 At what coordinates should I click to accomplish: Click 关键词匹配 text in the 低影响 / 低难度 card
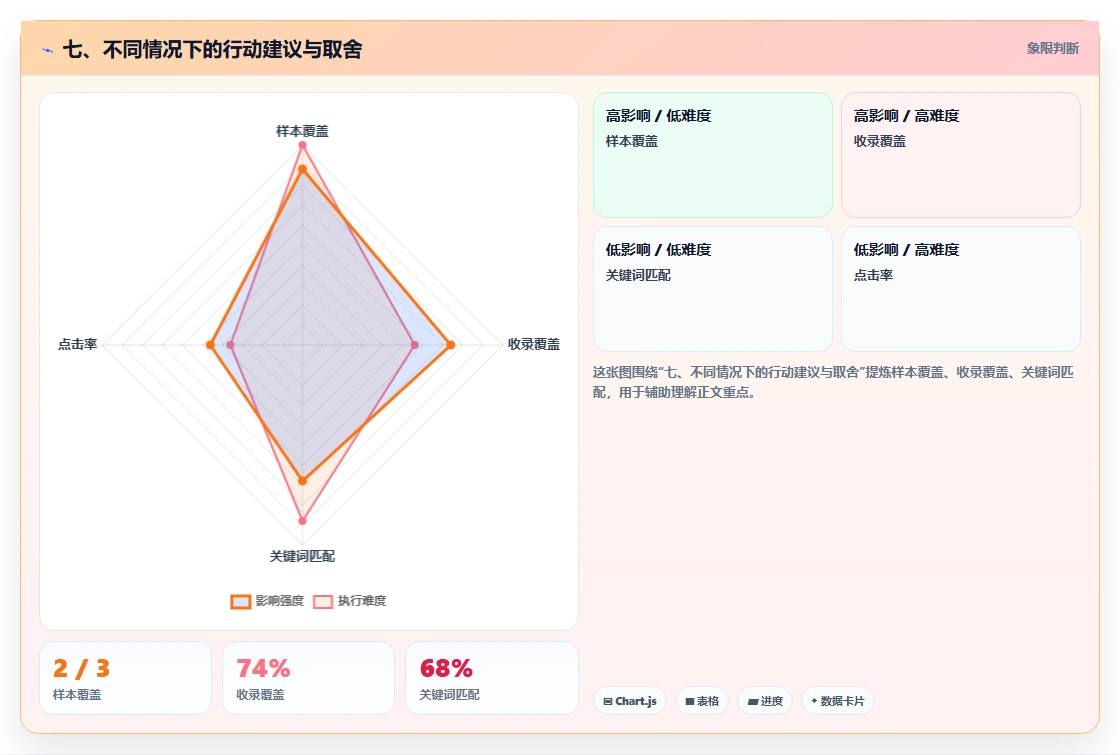(x=638, y=275)
